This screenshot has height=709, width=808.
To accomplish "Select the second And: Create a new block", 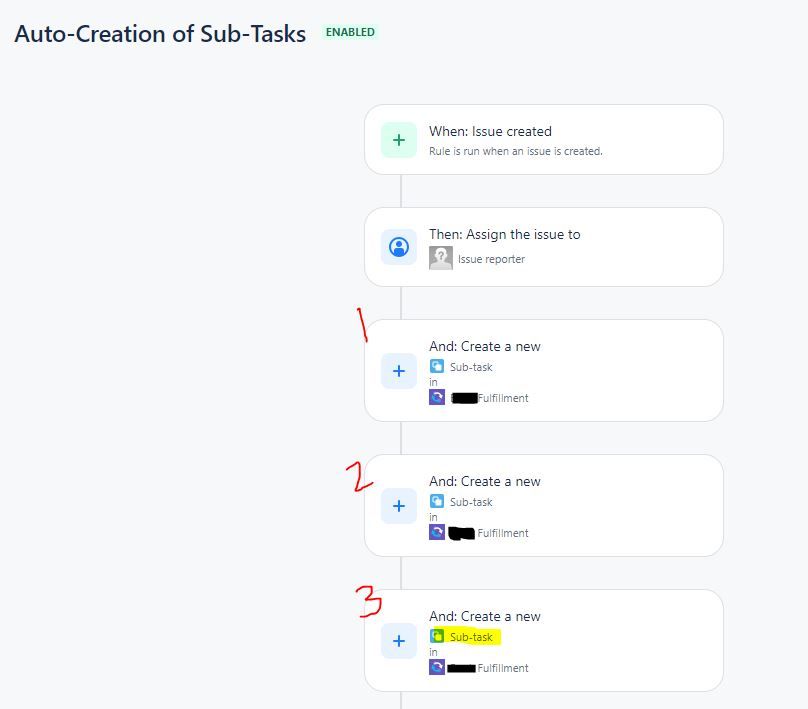I will (544, 505).
